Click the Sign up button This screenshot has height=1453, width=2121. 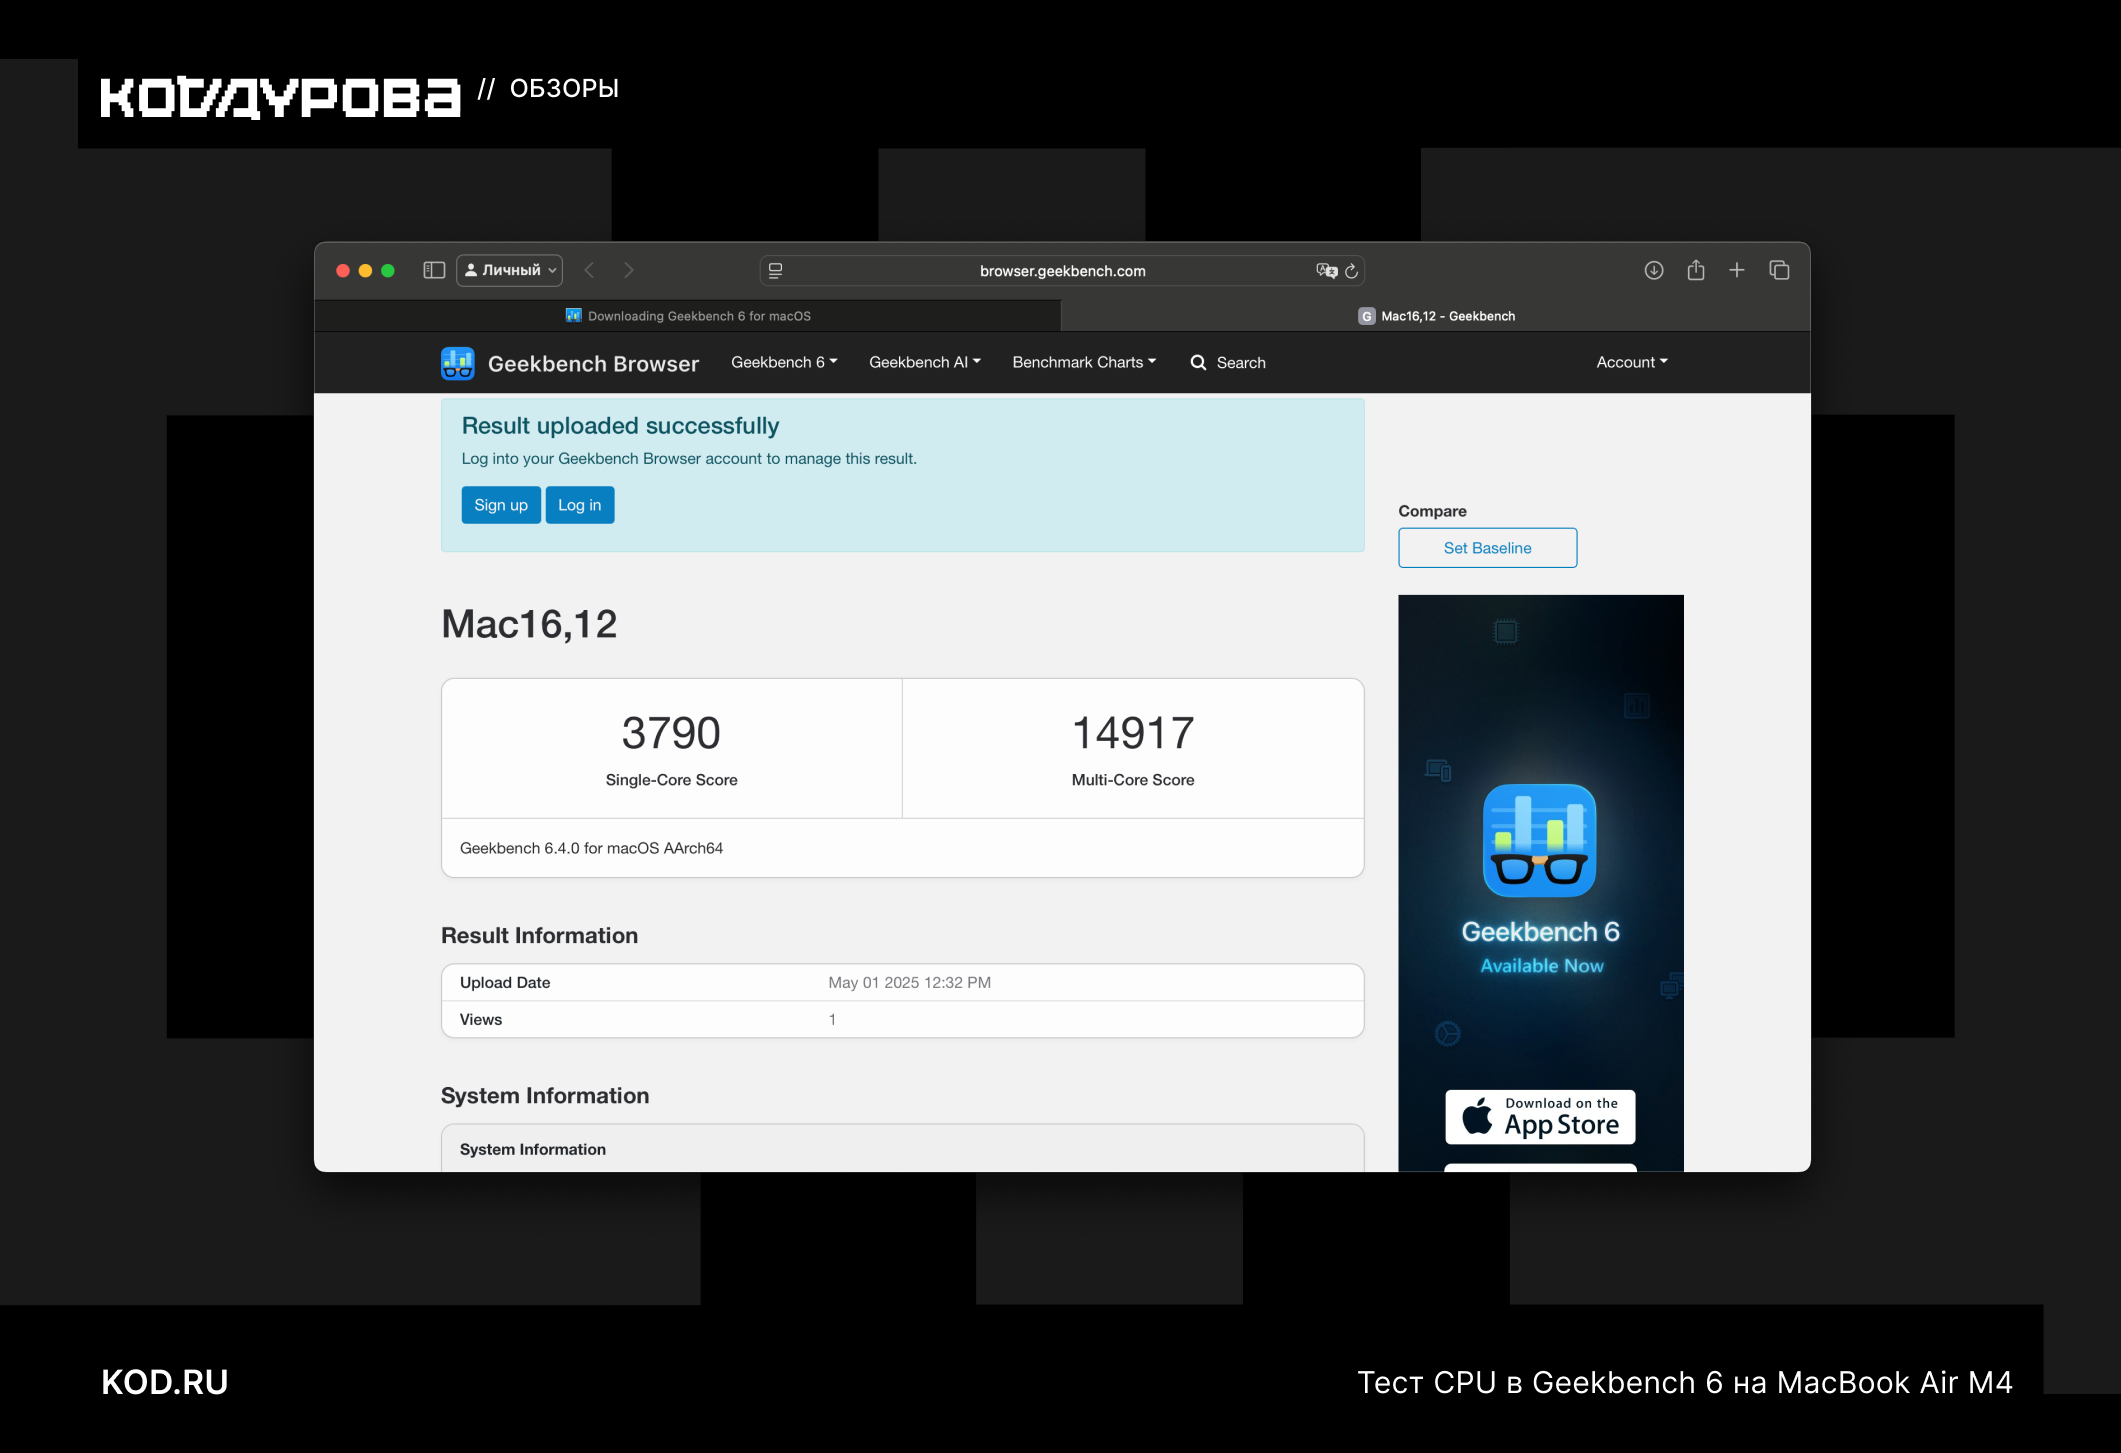tap(501, 505)
